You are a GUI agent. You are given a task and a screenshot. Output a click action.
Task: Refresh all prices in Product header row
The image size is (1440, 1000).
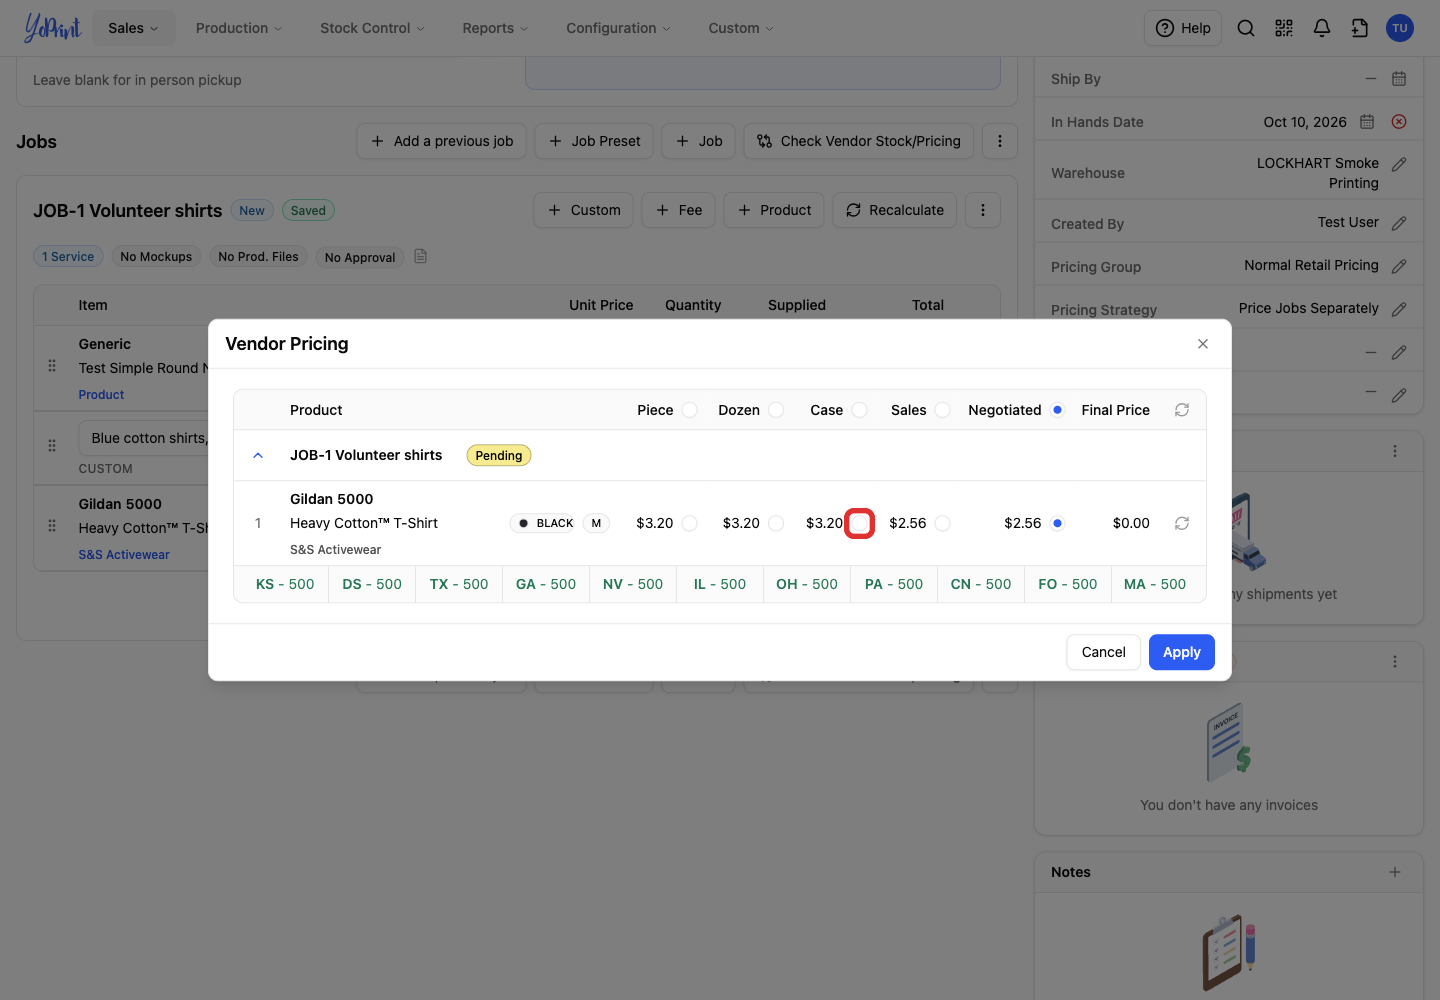click(1182, 410)
